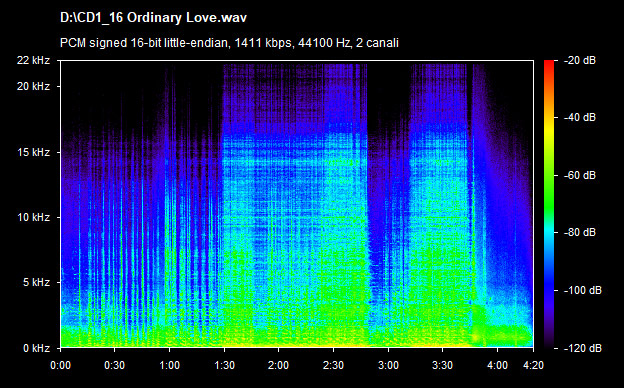Click the '4:20' end time label
Screen dimensions: 624x388
click(x=533, y=365)
